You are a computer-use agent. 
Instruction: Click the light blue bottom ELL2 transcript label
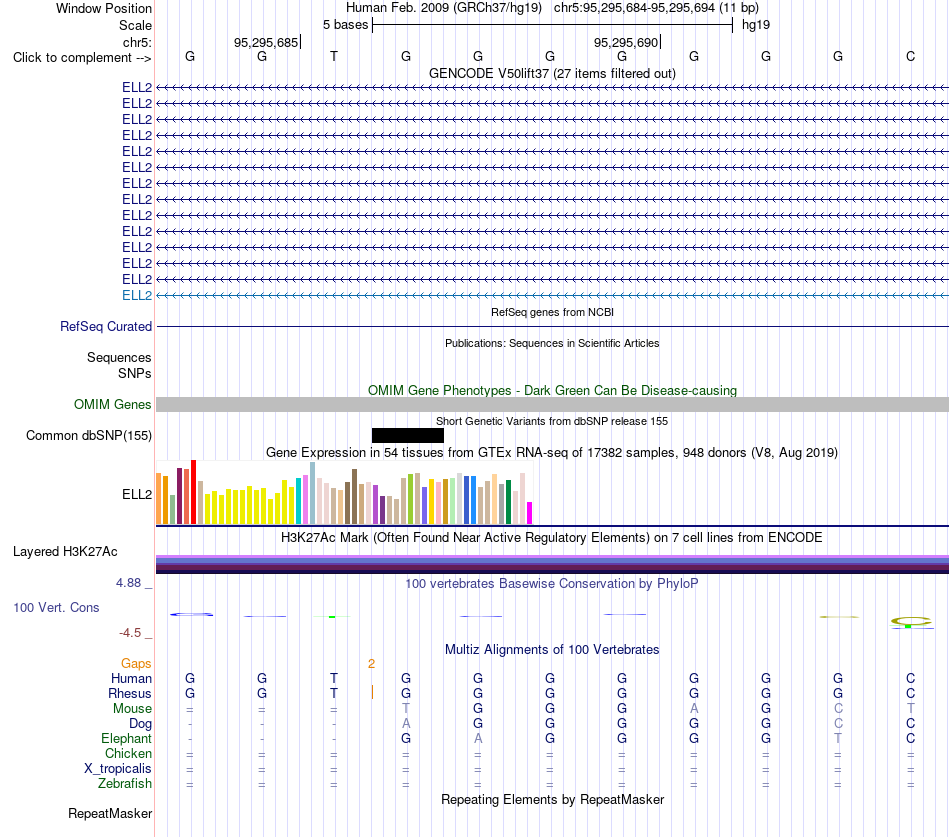coord(137,295)
